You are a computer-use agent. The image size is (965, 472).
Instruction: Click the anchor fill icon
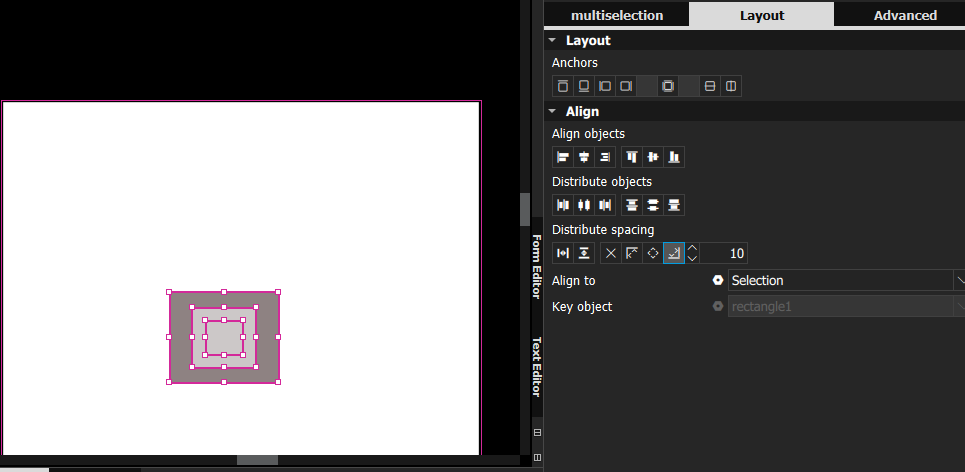click(668, 87)
